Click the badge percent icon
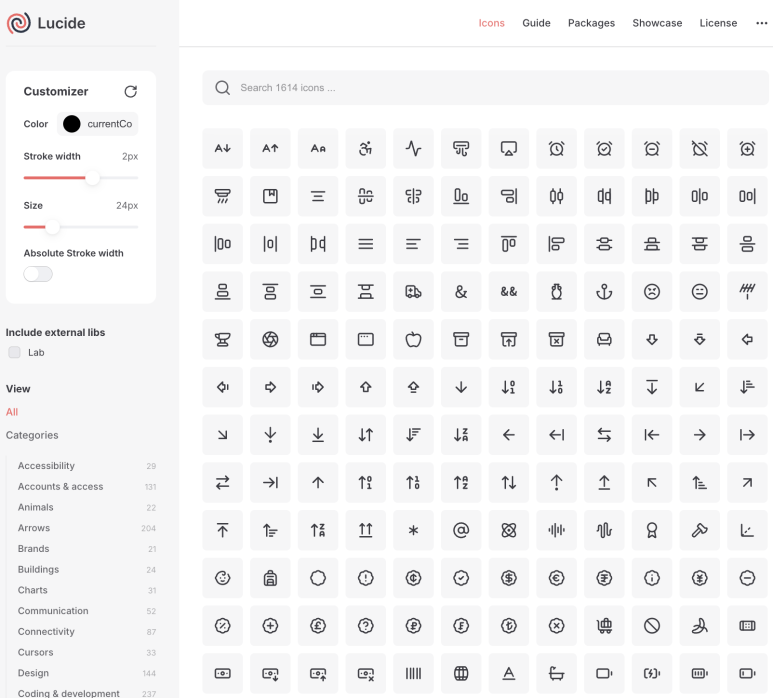Screen dimensions: 773x698 222,626
